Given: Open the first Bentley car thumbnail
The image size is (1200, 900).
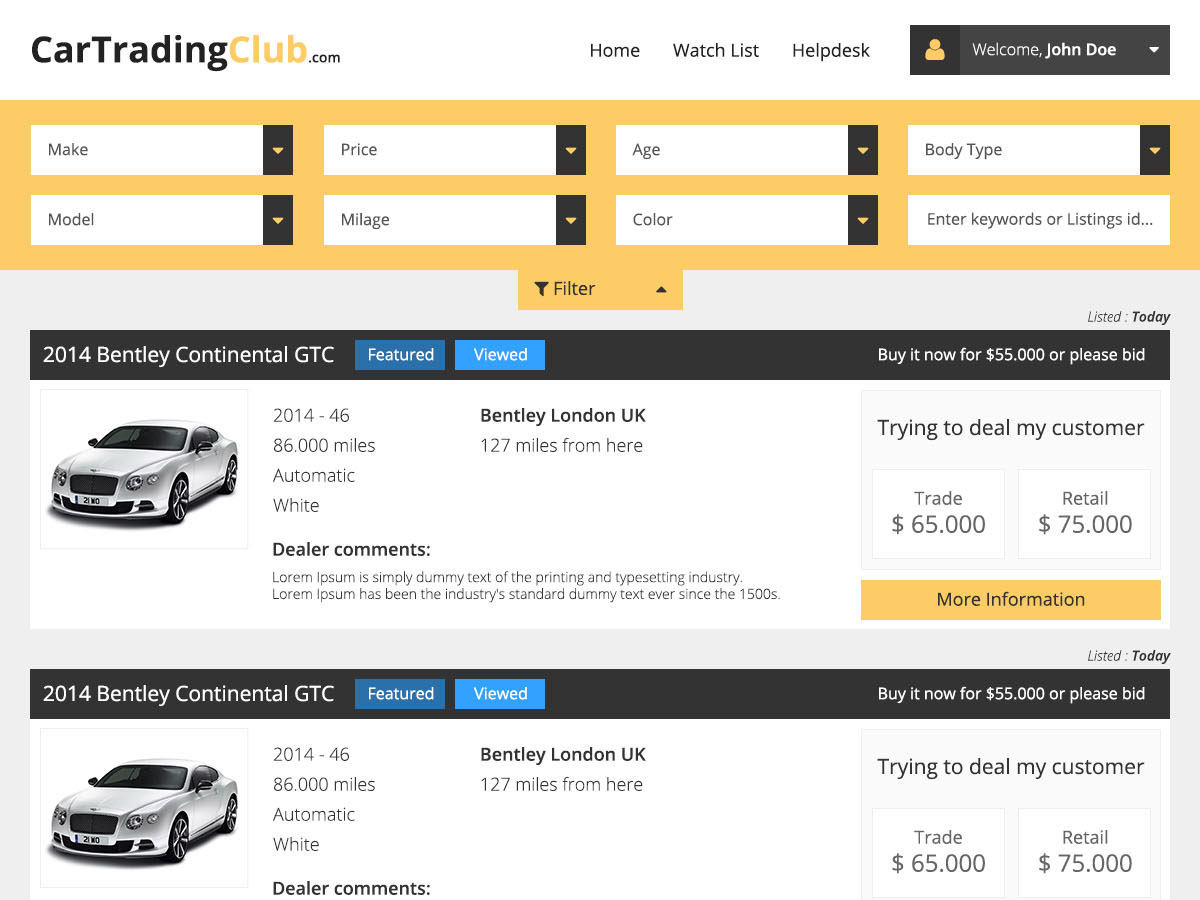Looking at the screenshot, I should tap(144, 469).
